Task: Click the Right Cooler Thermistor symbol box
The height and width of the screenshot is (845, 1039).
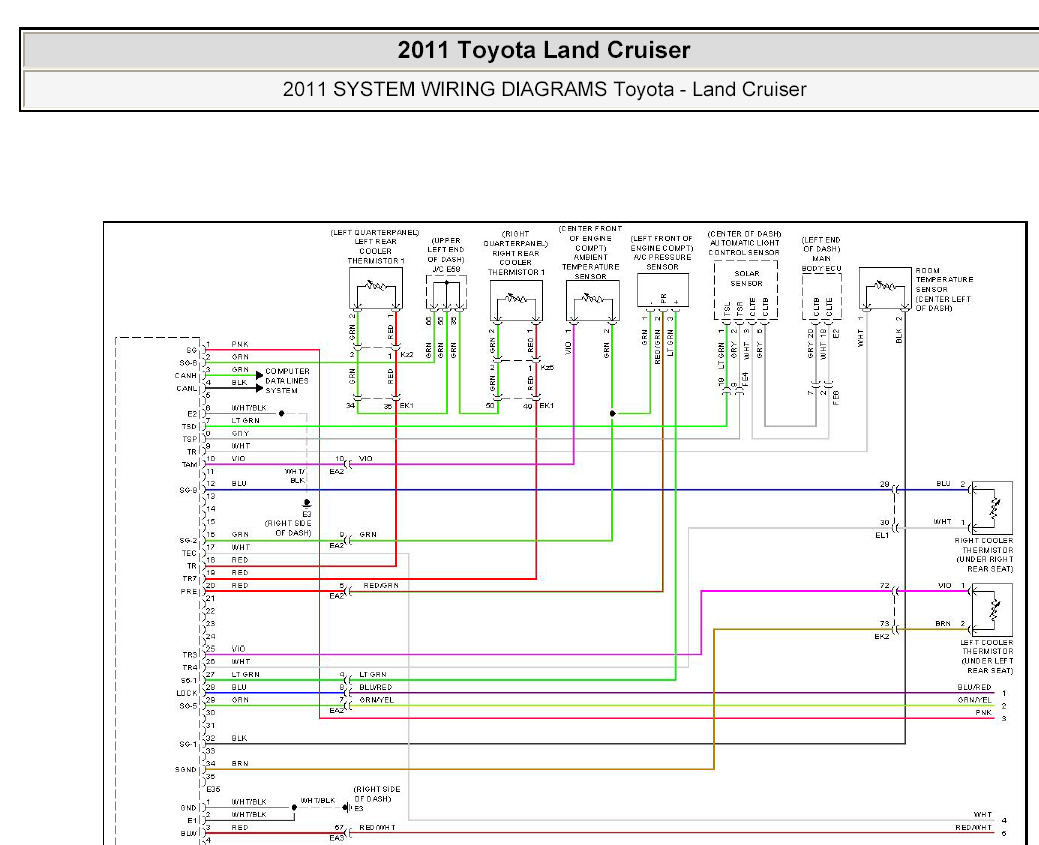Action: coord(992,508)
